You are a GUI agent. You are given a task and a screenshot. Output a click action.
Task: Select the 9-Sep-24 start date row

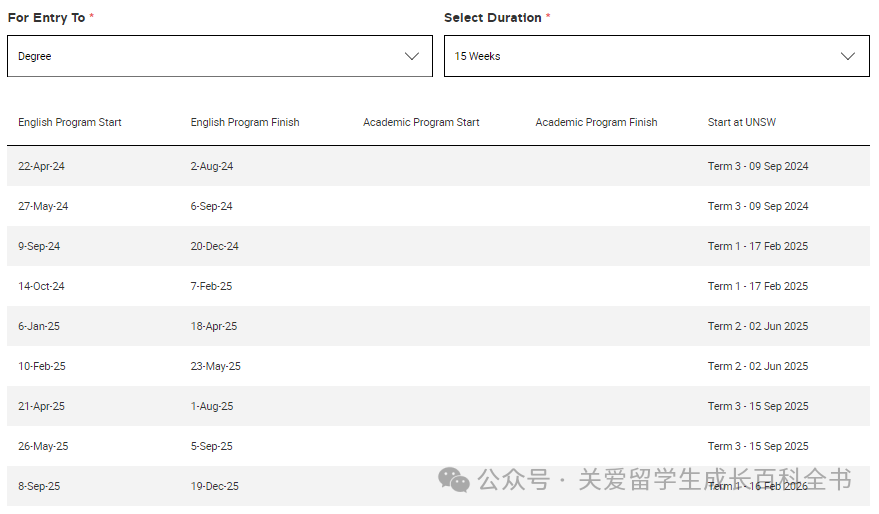tap(39, 246)
